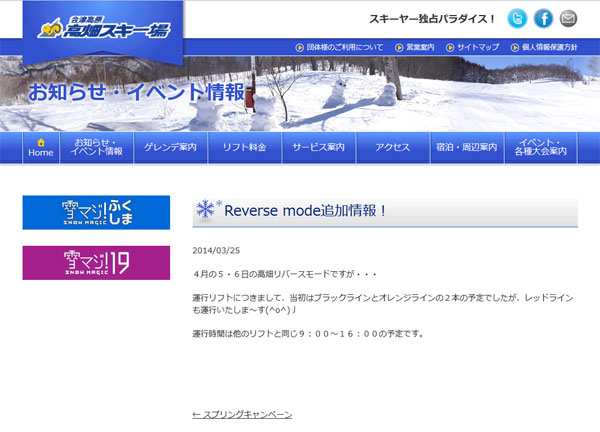Click the snowflake icon beside the article title
Screen dimensions: 600x432
(208, 210)
